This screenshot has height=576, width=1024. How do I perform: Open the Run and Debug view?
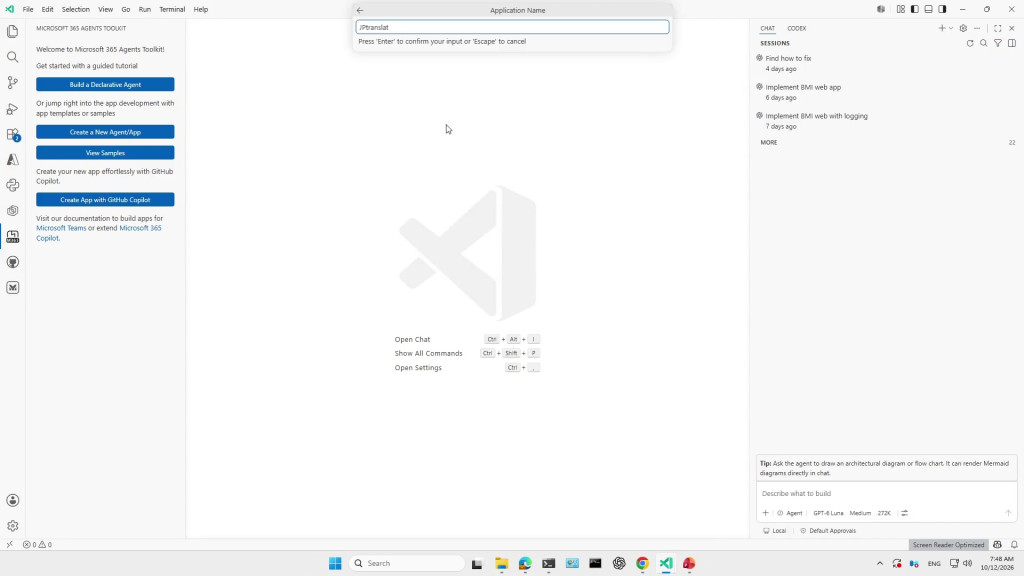point(12,108)
